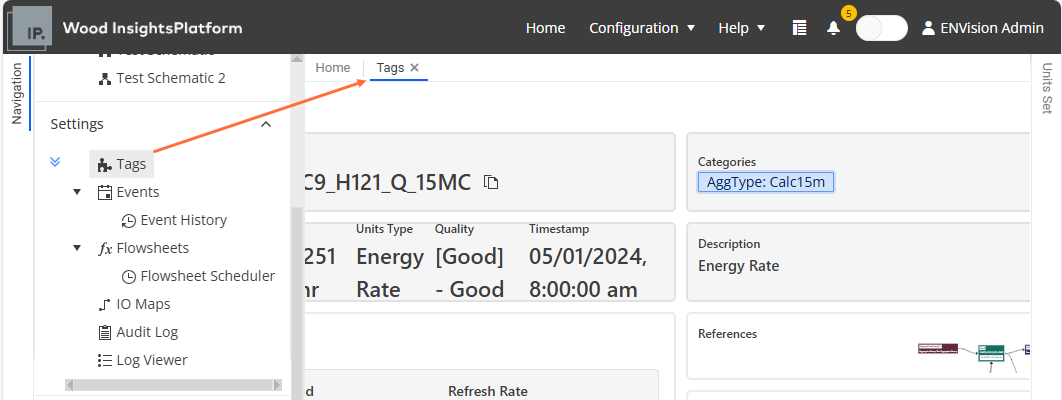Switch to the Home page tab
1062x400 pixels.
pos(333,68)
